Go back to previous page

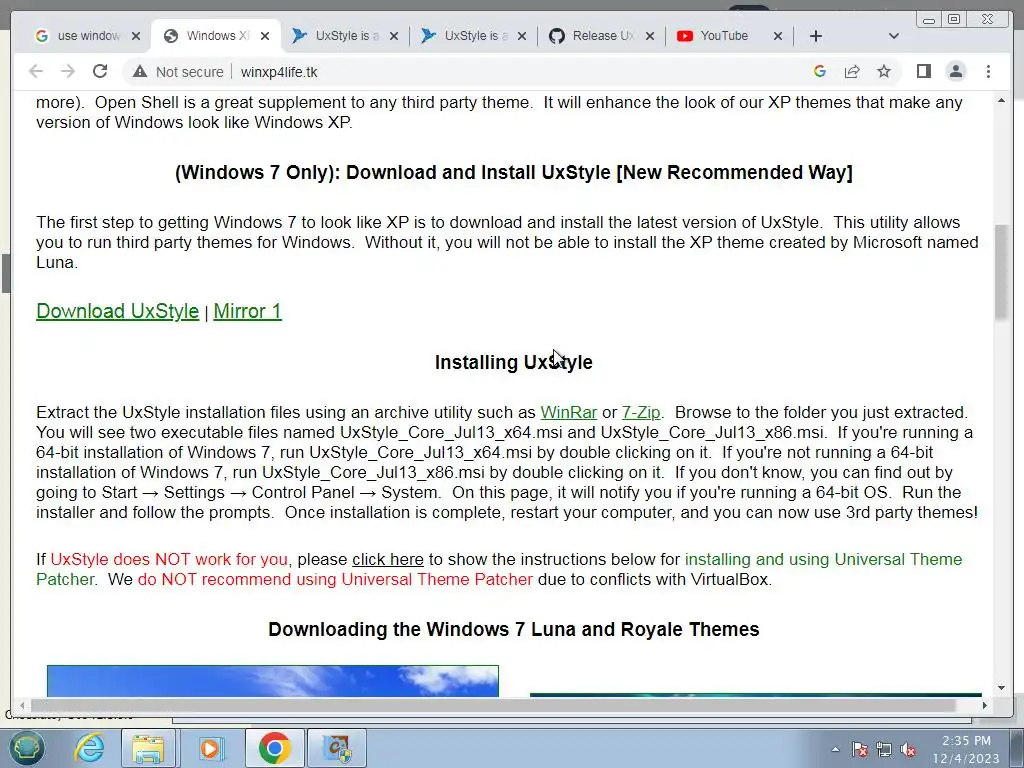pyautogui.click(x=36, y=71)
